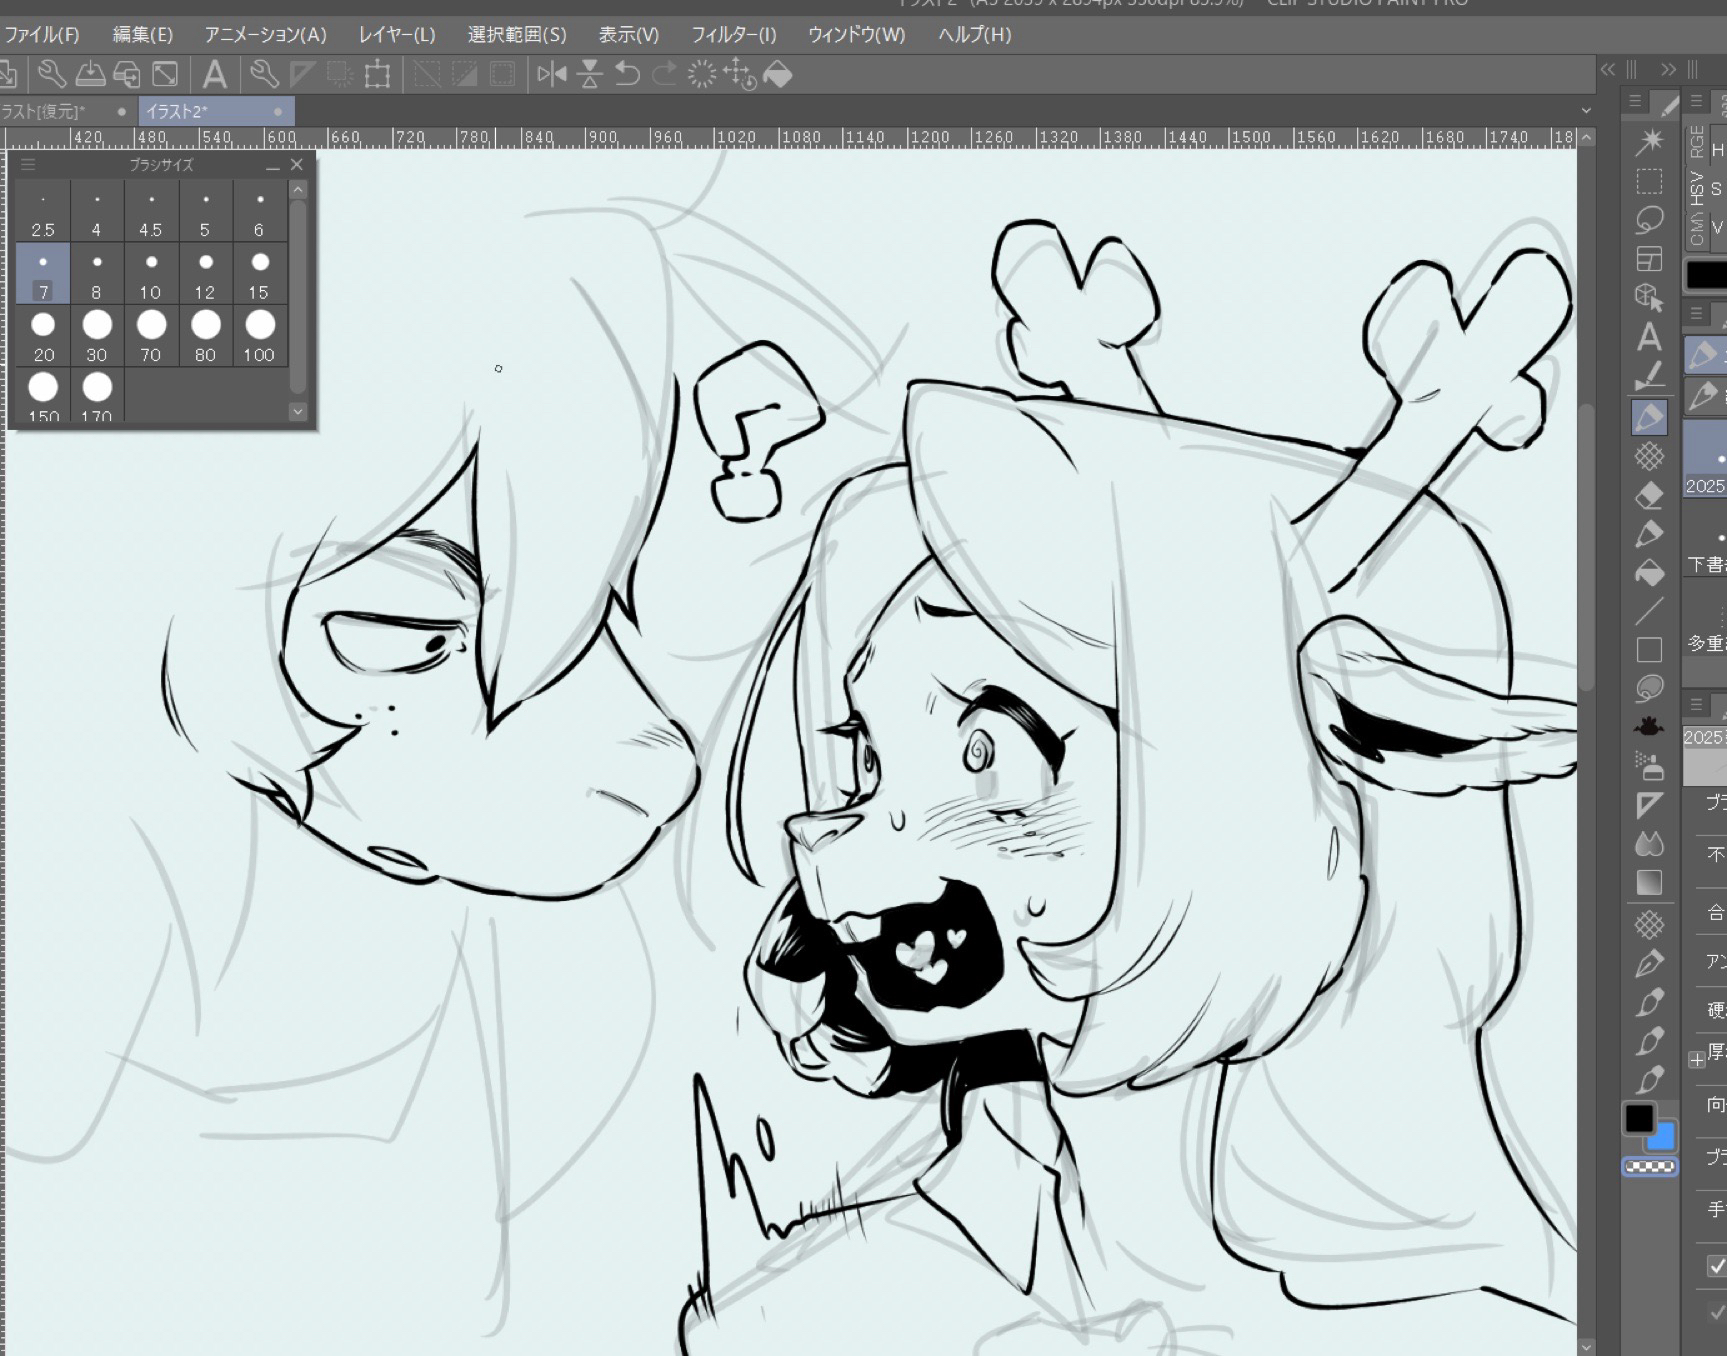Open the フィルター(I) menu
This screenshot has height=1356, width=1727.
734,35
